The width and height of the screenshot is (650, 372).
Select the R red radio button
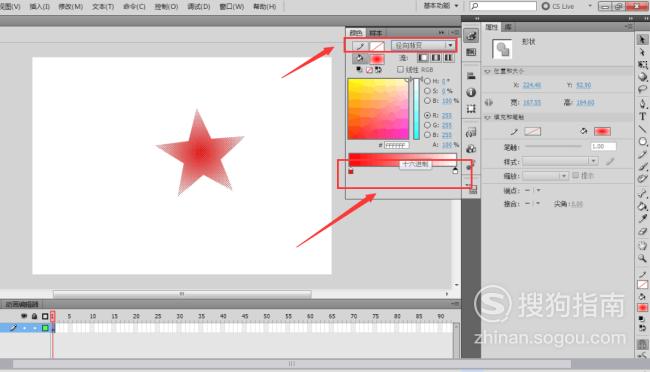(427, 115)
